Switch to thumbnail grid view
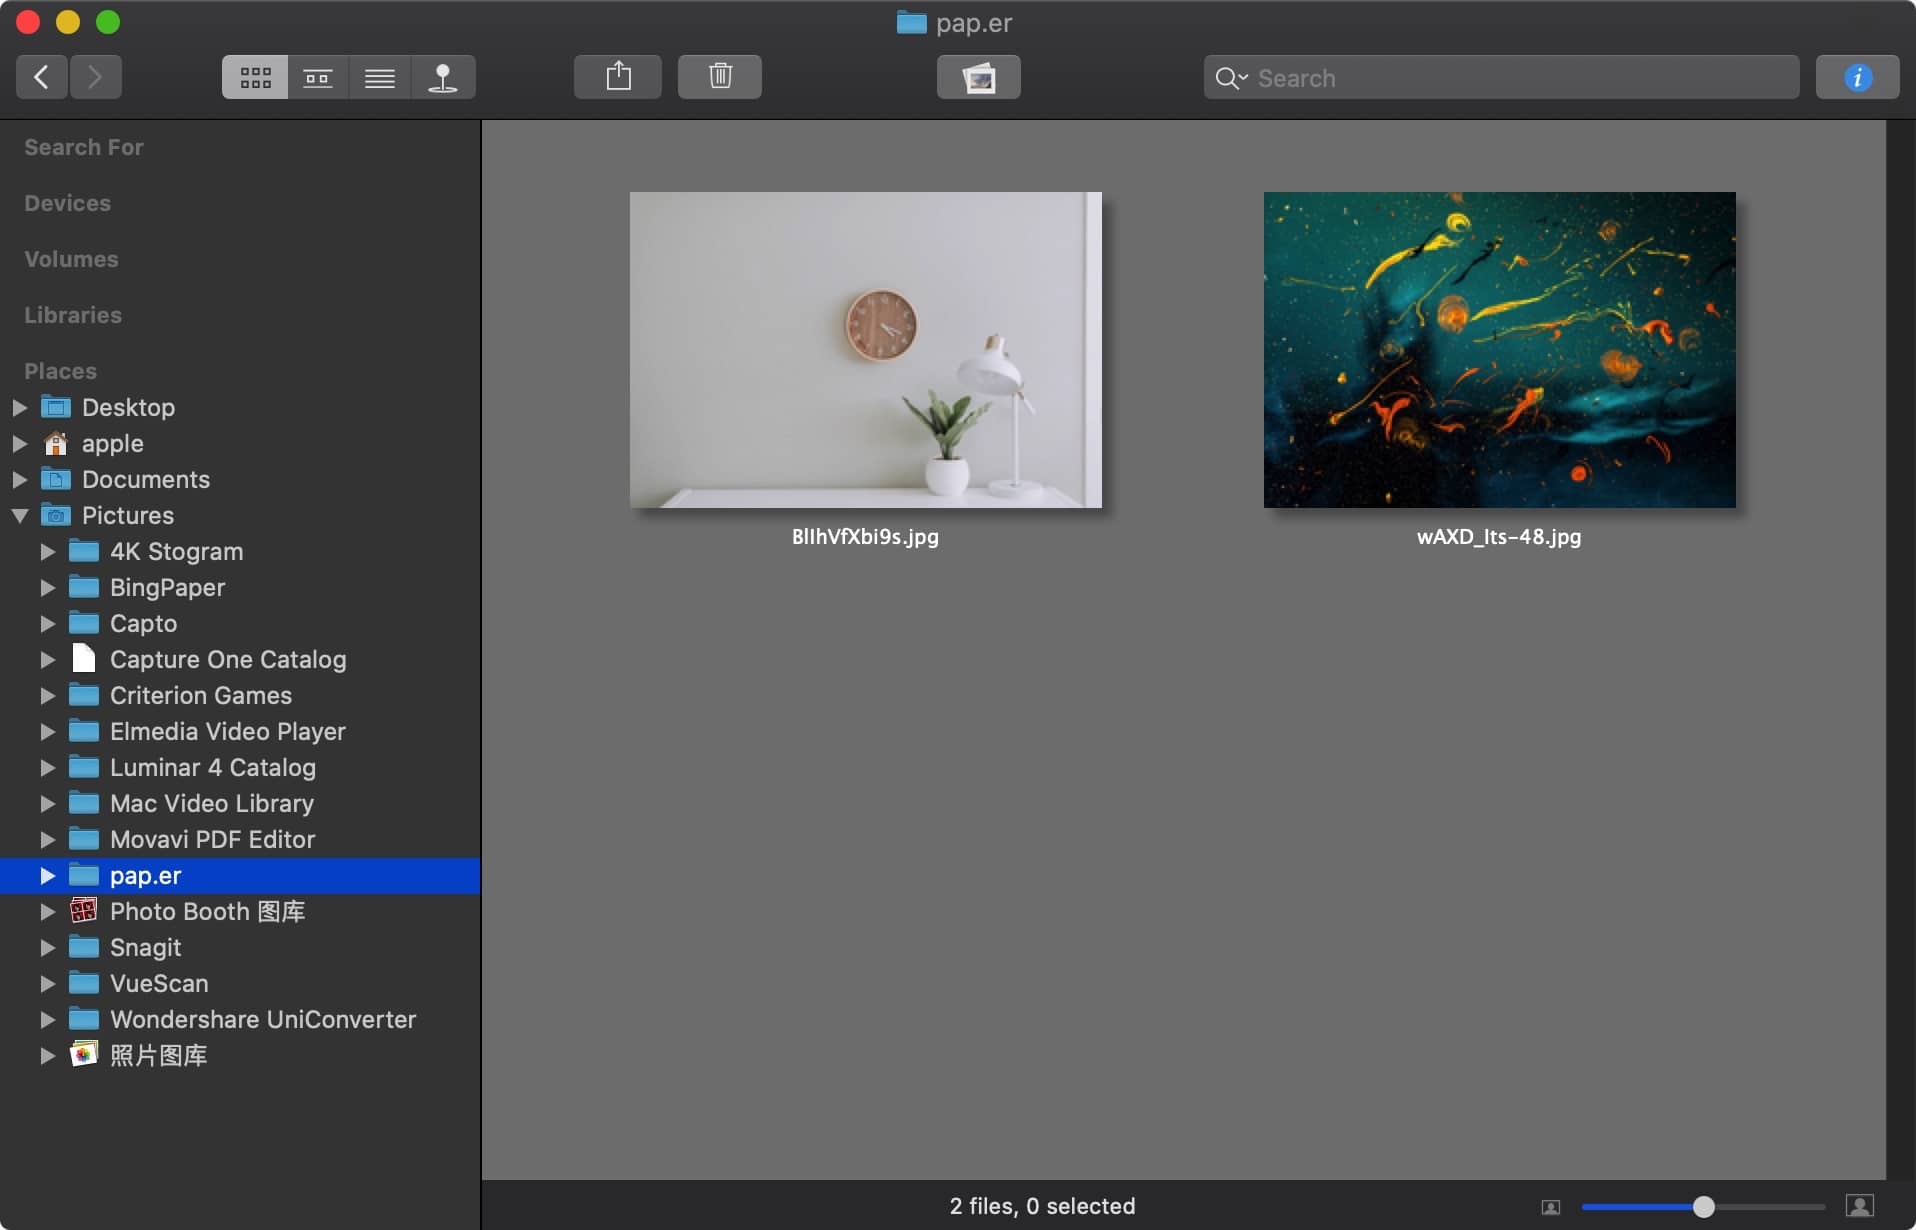 [255, 77]
